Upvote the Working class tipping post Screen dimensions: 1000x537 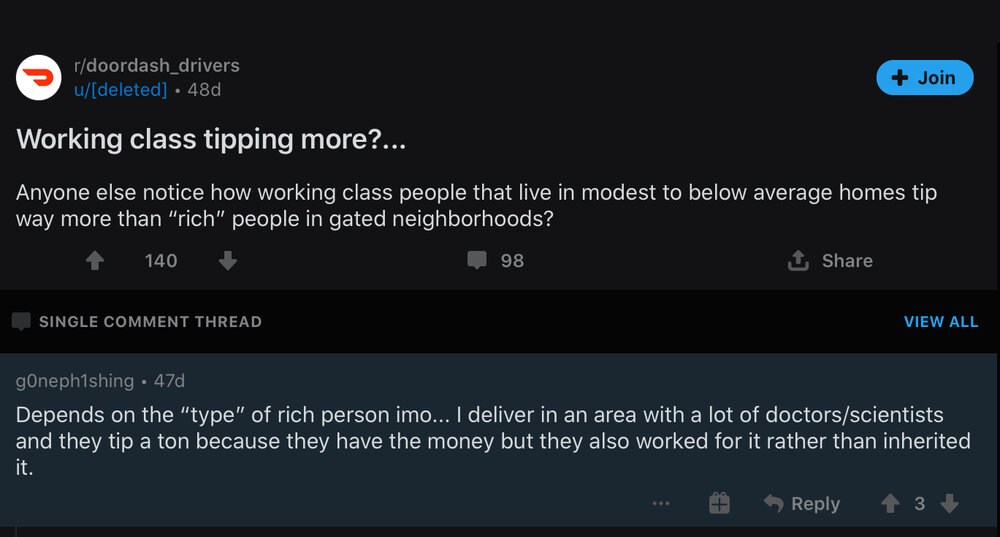point(95,260)
